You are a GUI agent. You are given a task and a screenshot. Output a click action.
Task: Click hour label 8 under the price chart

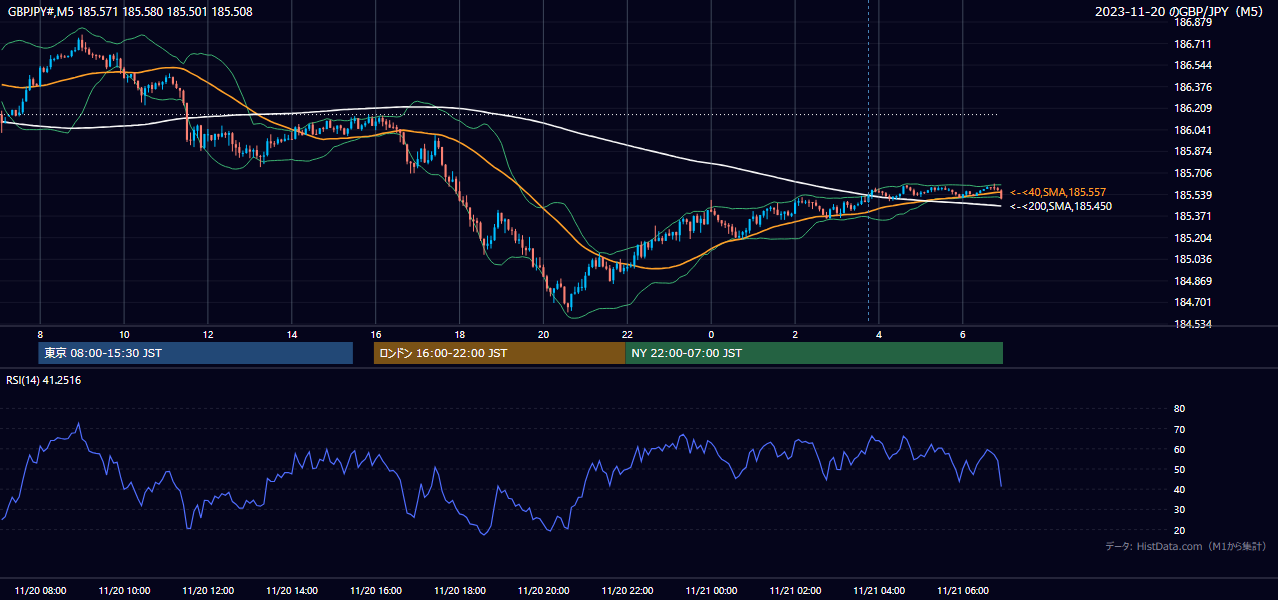40,334
